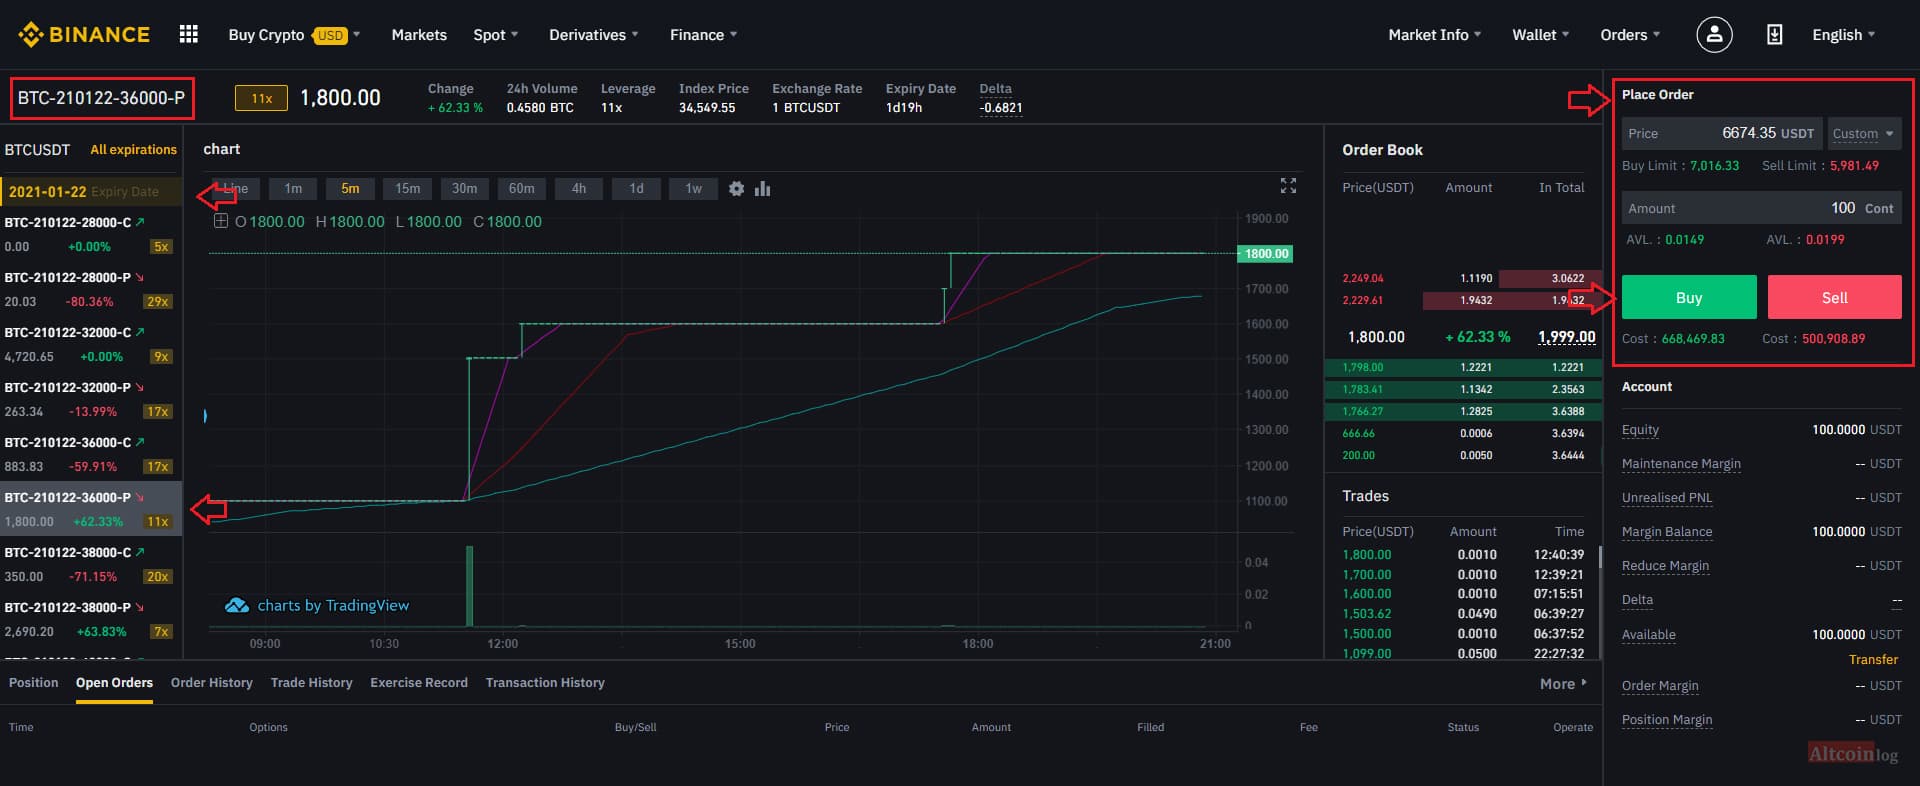The image size is (1920, 786).
Task: Open the Trade History tab
Action: [312, 683]
